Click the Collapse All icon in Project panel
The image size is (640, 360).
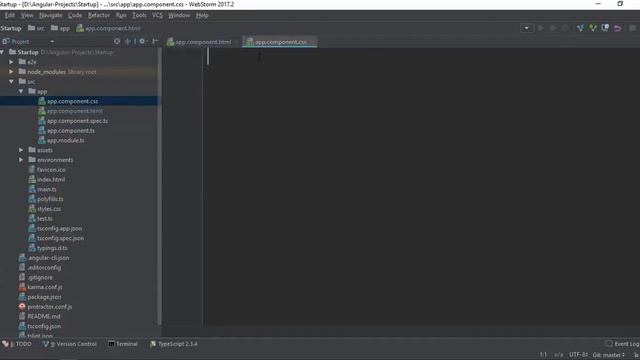(x=128, y=41)
